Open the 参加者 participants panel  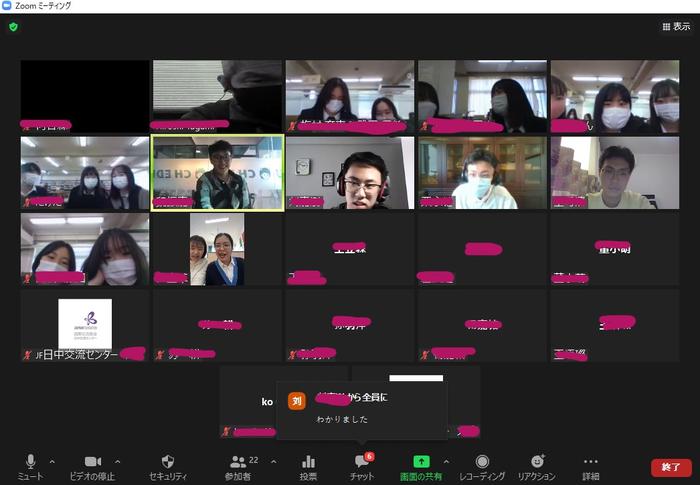tap(238, 467)
